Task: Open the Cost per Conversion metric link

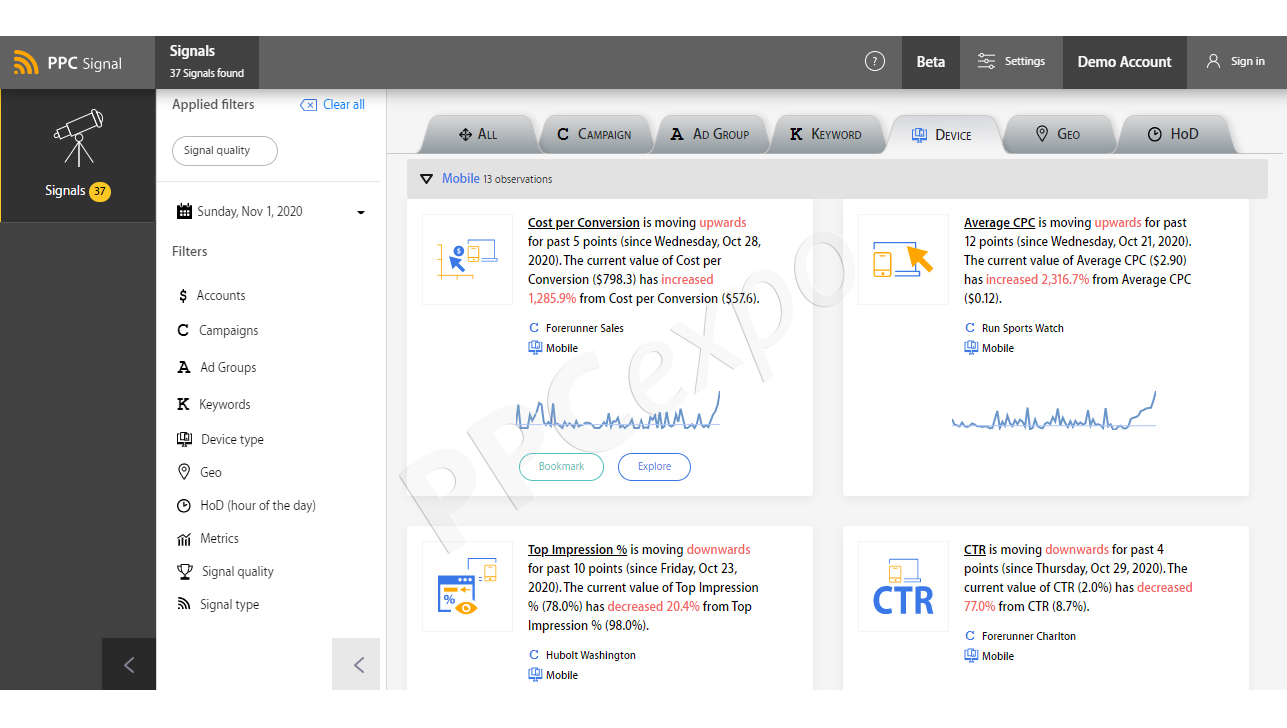Action: pos(584,223)
